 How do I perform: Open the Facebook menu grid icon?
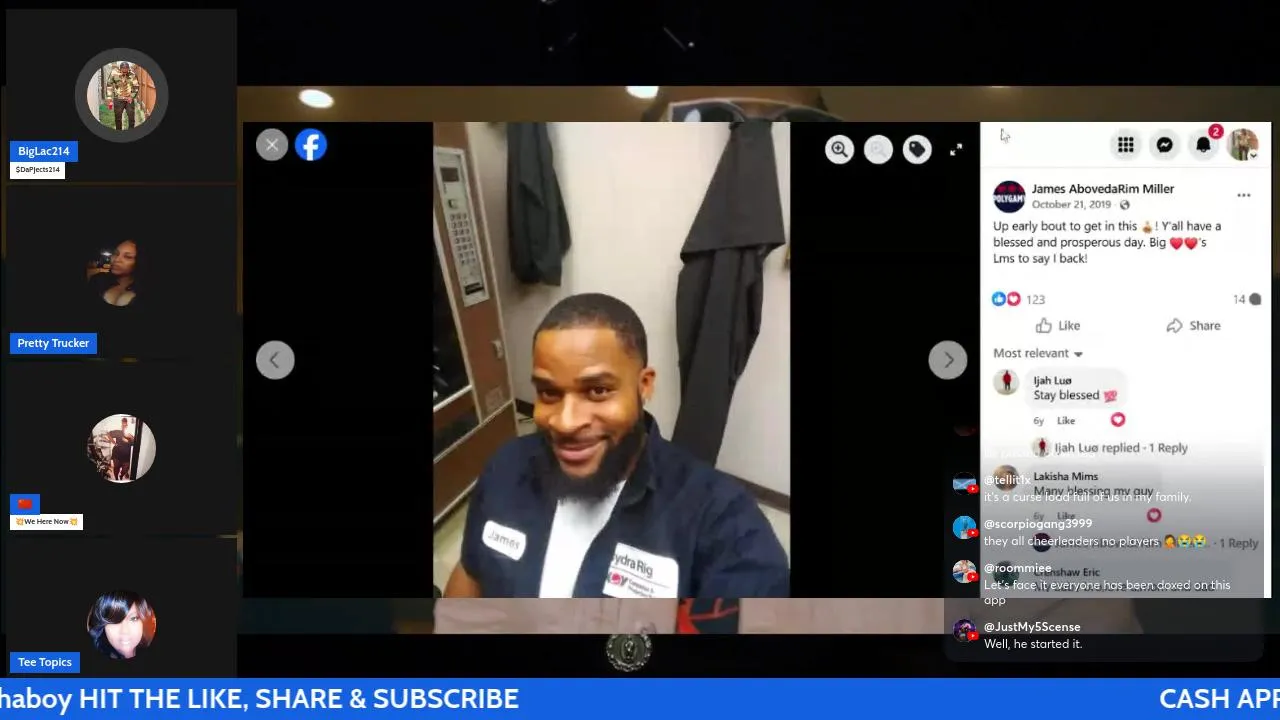point(1126,145)
